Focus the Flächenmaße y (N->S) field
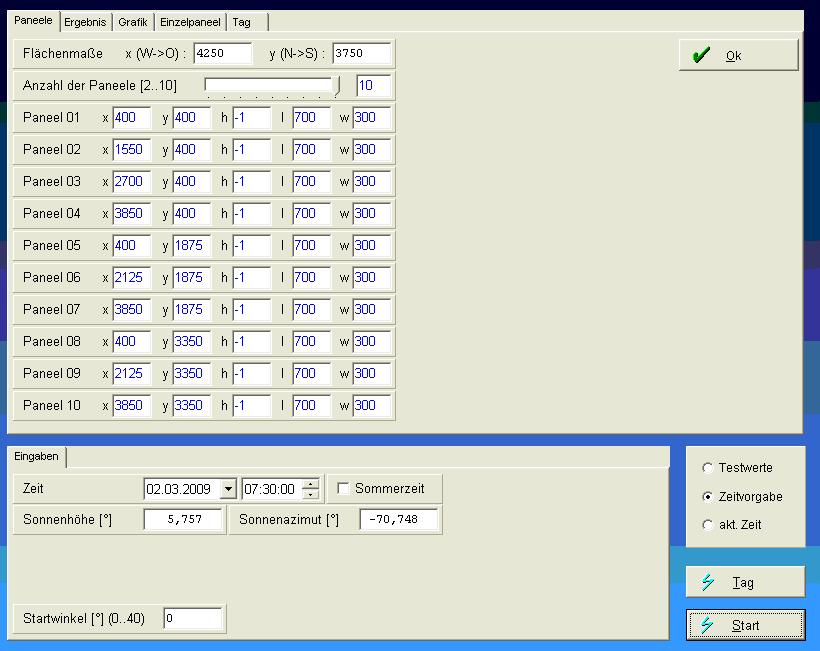 (x=362, y=54)
